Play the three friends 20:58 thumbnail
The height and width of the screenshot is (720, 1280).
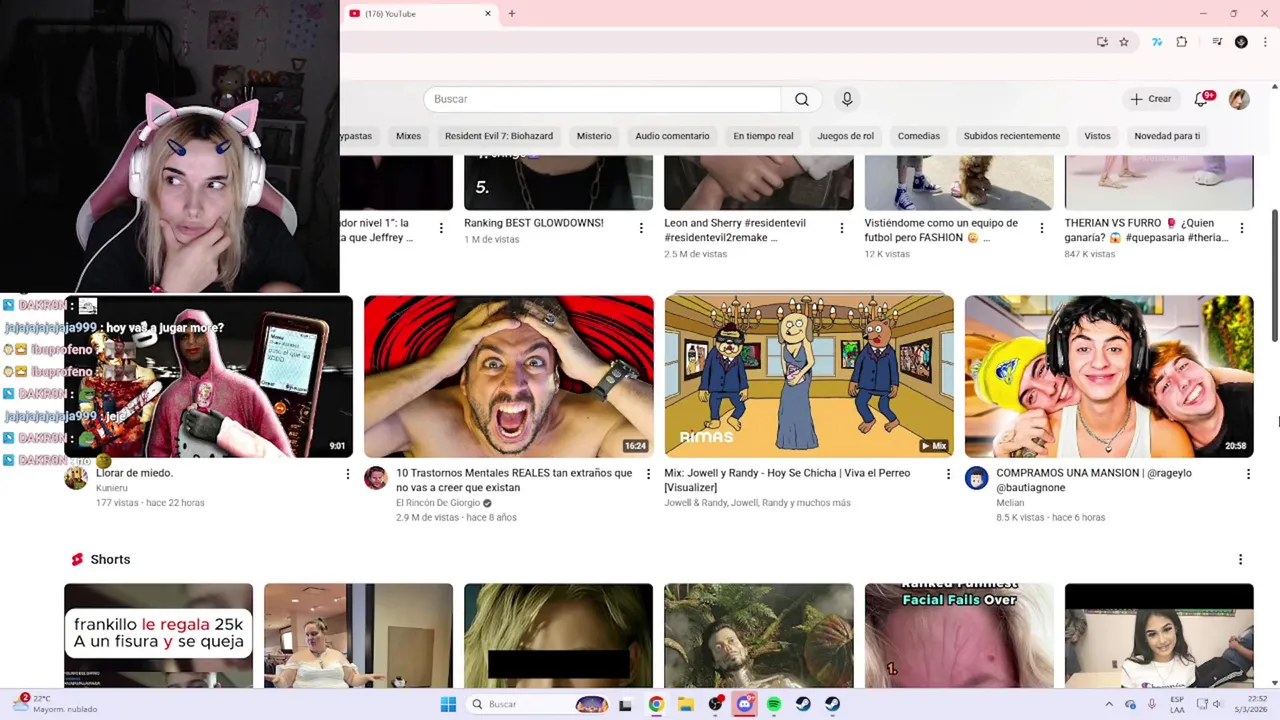(1109, 376)
